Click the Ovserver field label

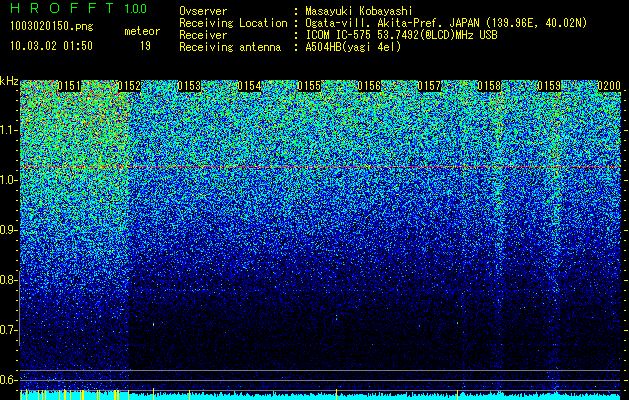(203, 11)
